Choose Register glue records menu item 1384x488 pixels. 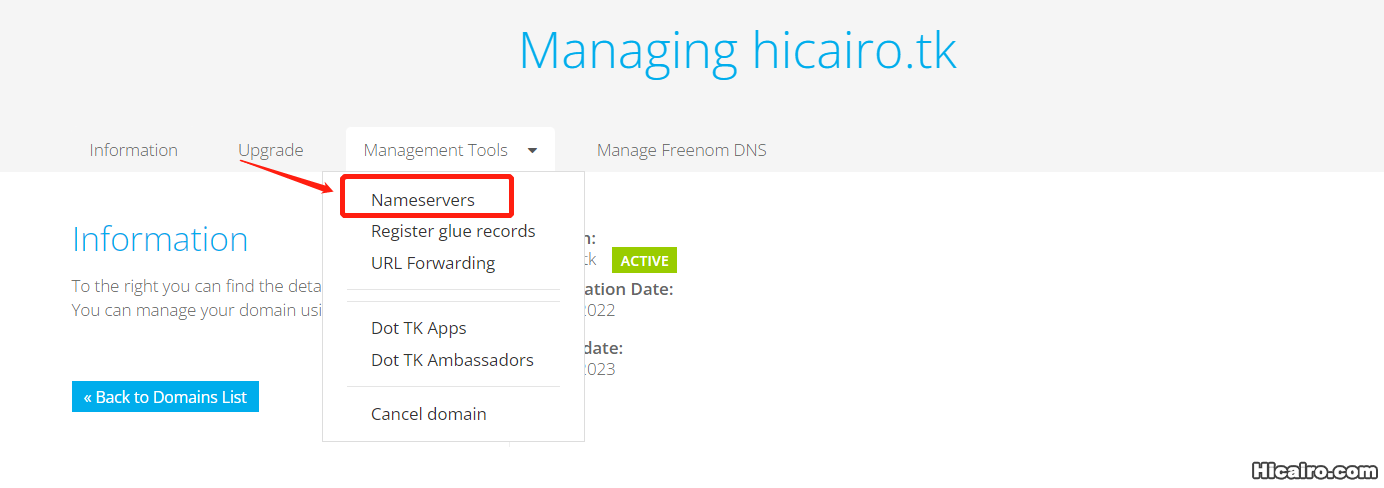coord(453,231)
